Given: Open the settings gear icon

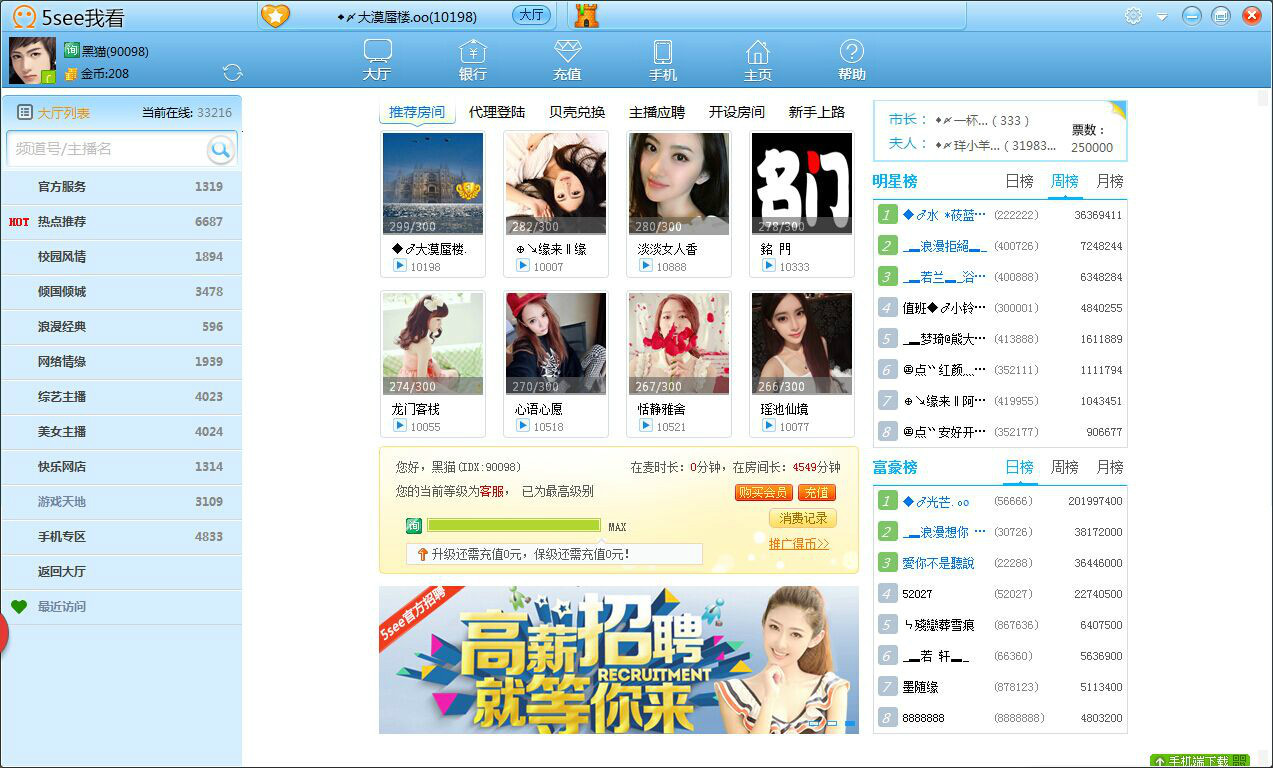Looking at the screenshot, I should (1133, 16).
